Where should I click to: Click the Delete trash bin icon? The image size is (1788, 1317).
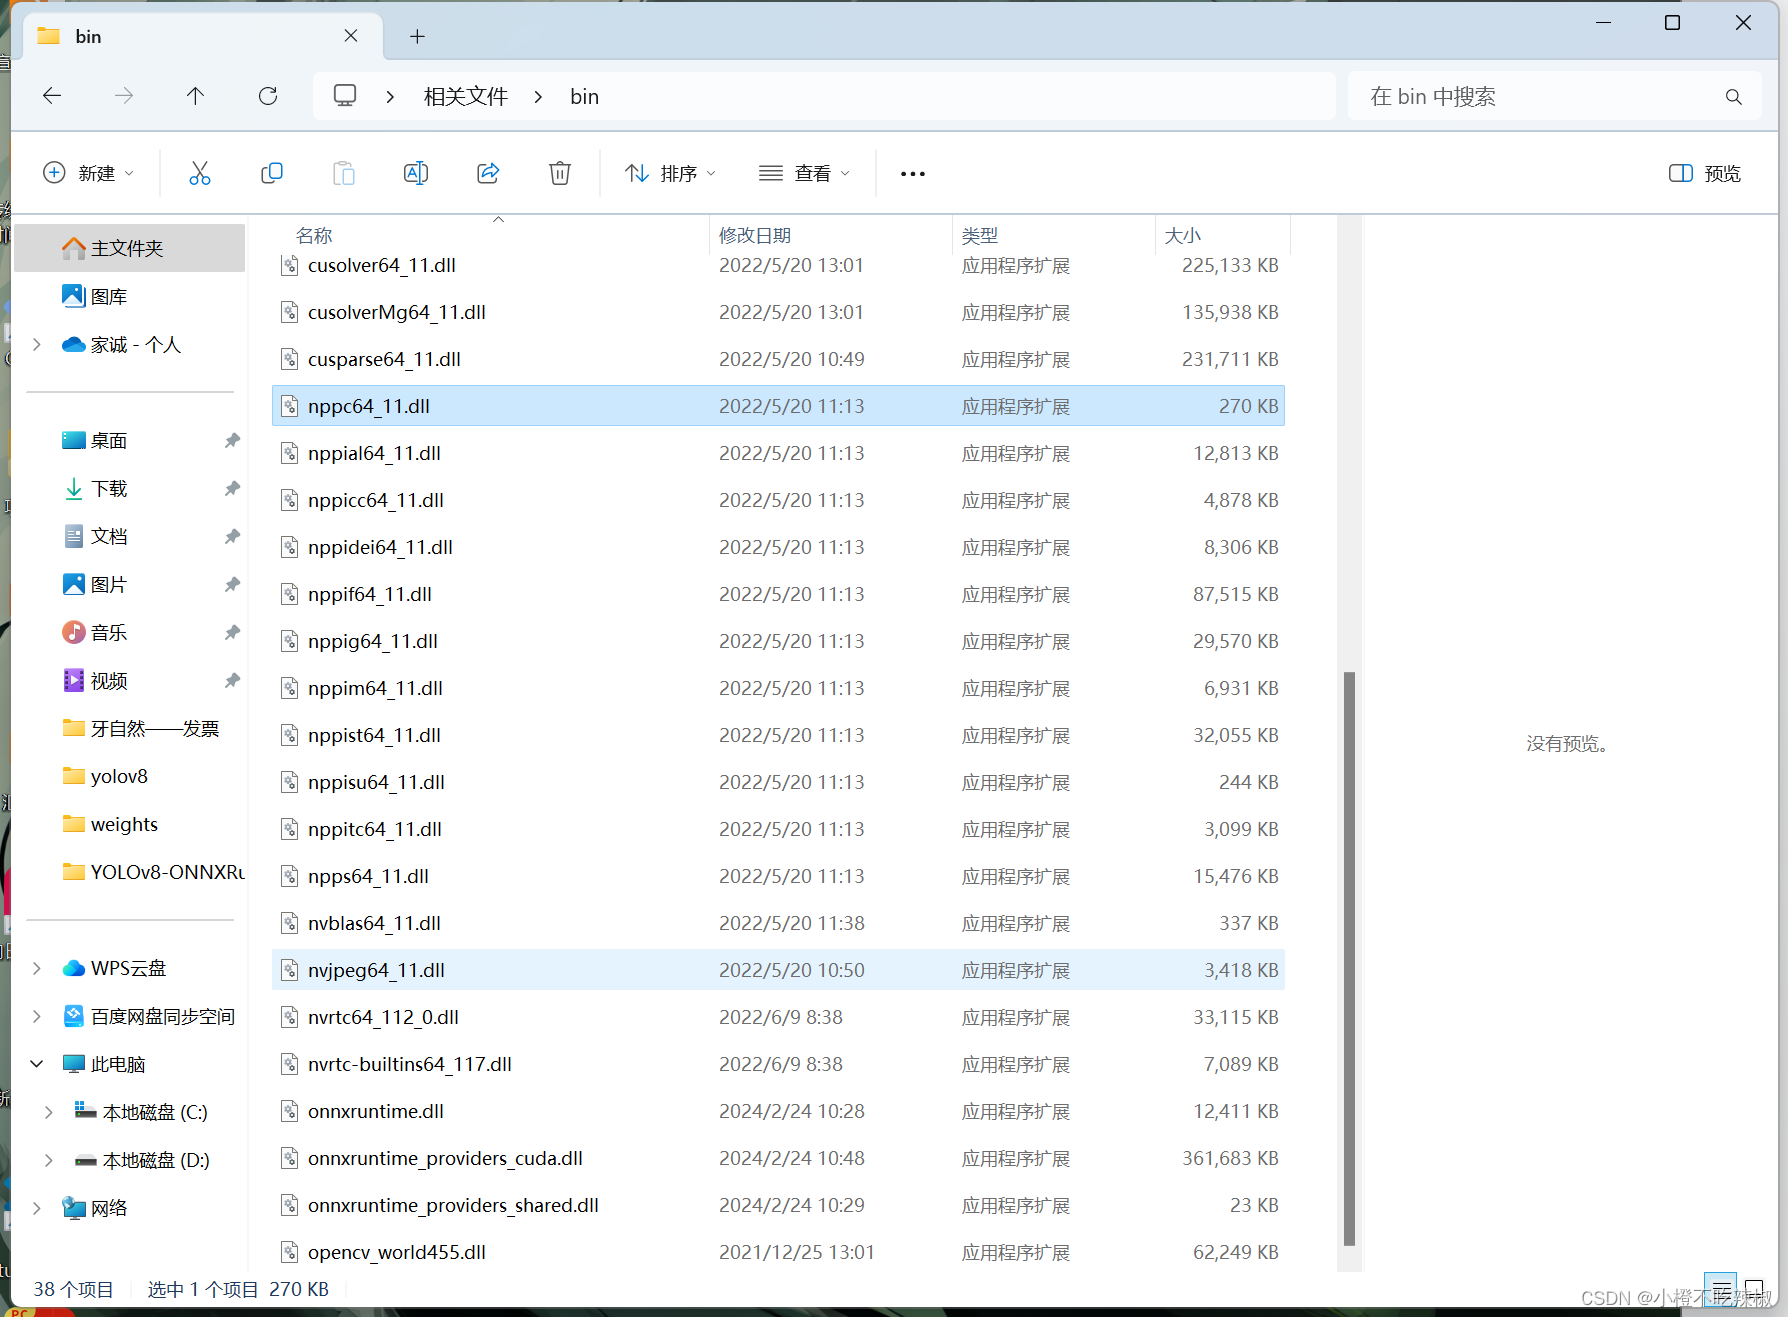click(560, 174)
